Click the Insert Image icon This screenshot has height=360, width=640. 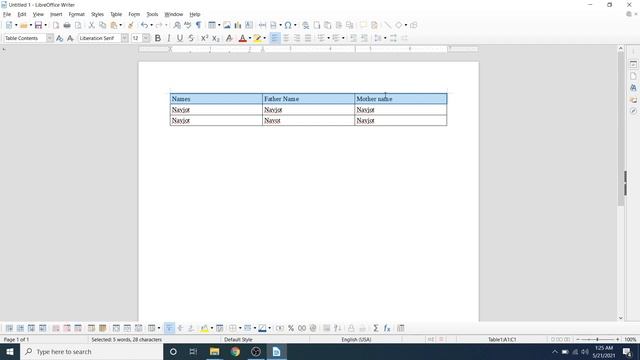[227, 25]
